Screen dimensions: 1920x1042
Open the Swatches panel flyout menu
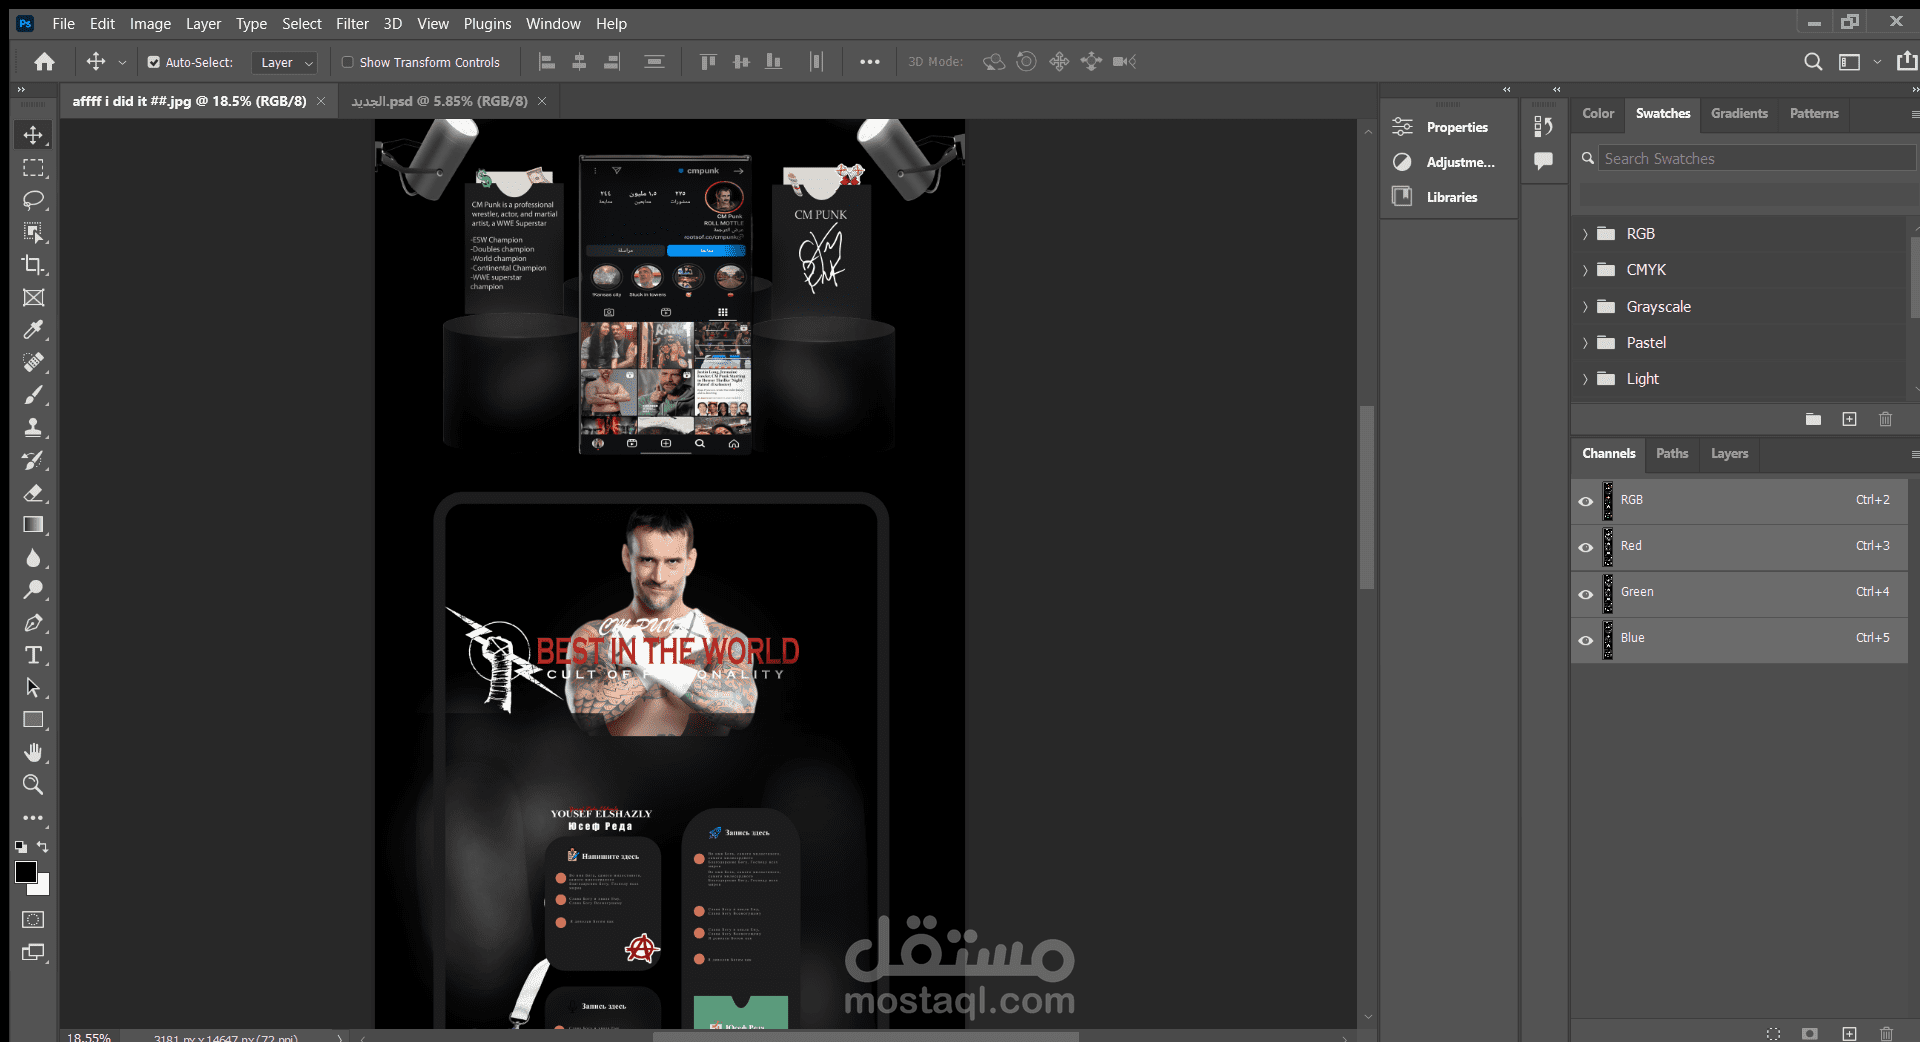pyautogui.click(x=1914, y=114)
